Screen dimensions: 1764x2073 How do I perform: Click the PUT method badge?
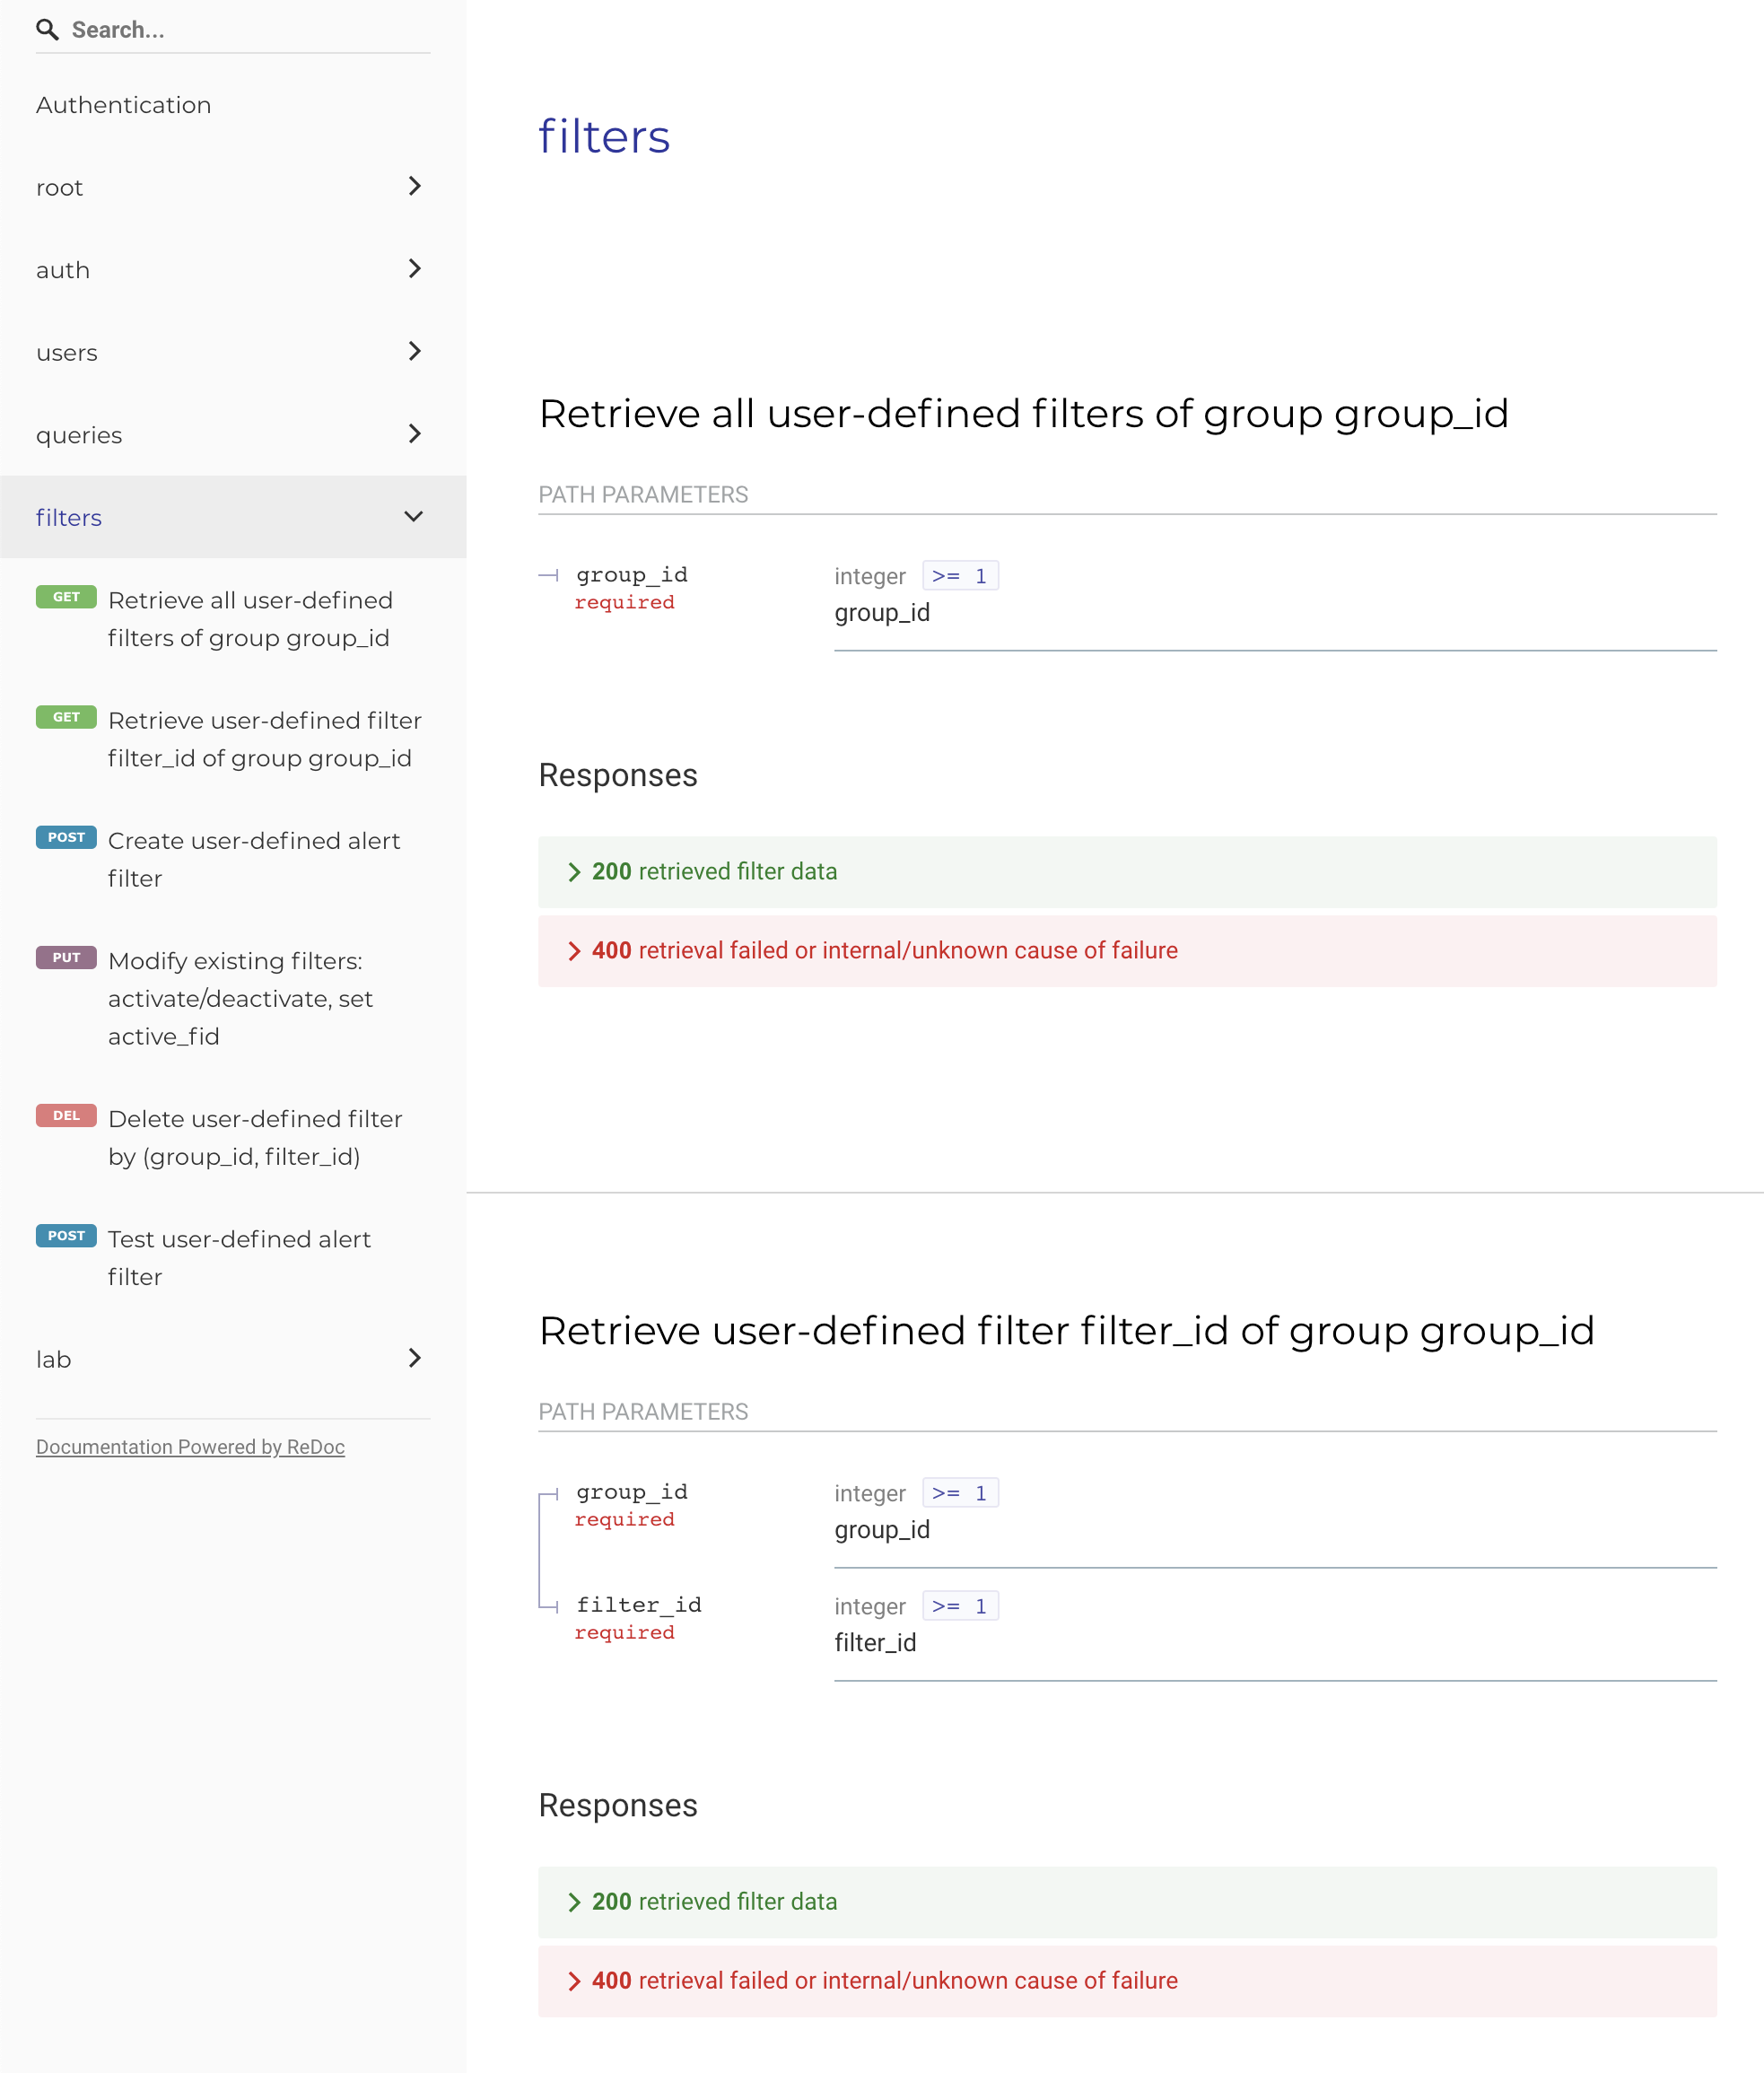click(x=66, y=958)
